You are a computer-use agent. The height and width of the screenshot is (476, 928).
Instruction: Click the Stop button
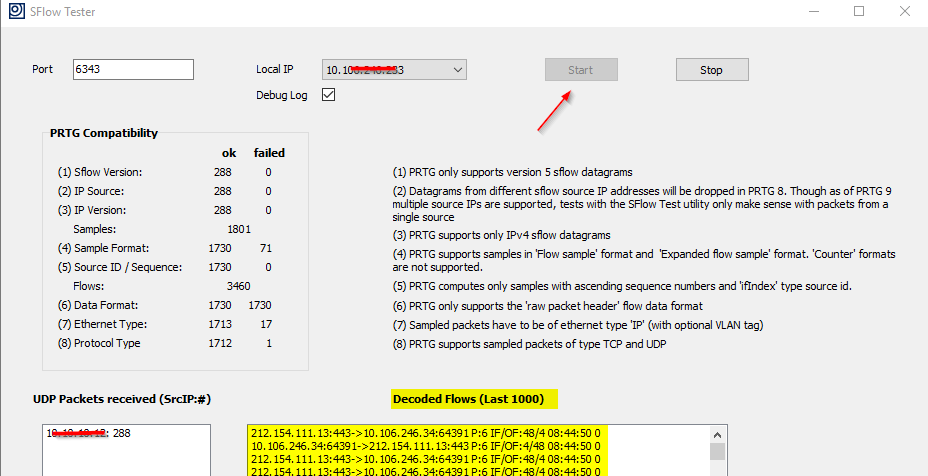click(712, 70)
